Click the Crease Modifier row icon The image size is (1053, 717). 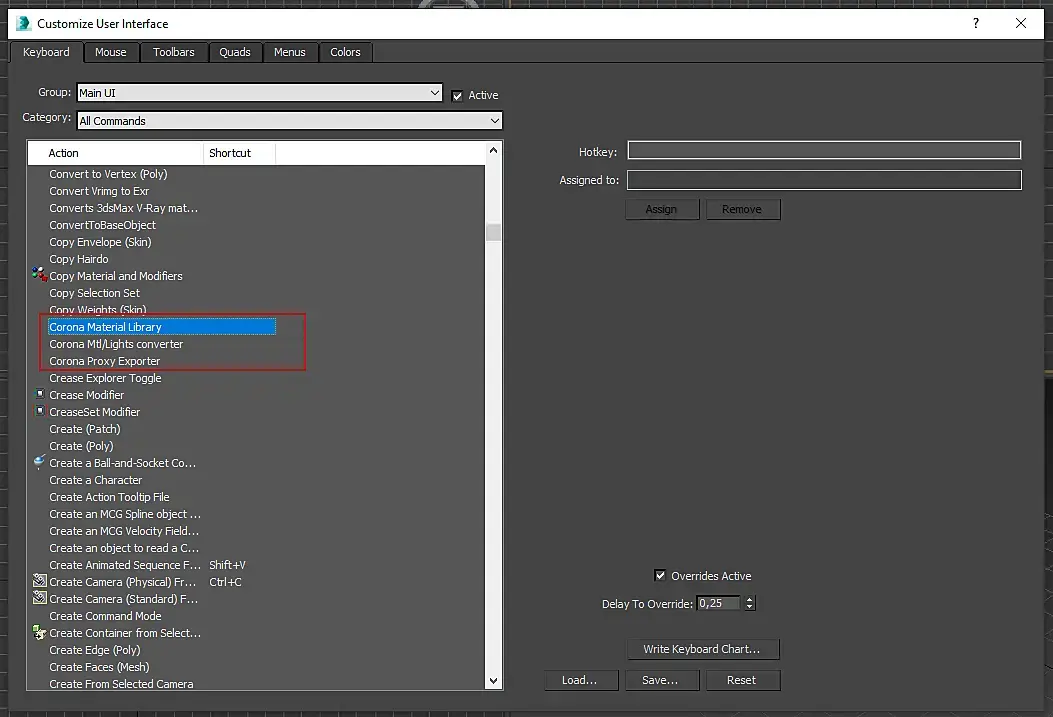40,394
